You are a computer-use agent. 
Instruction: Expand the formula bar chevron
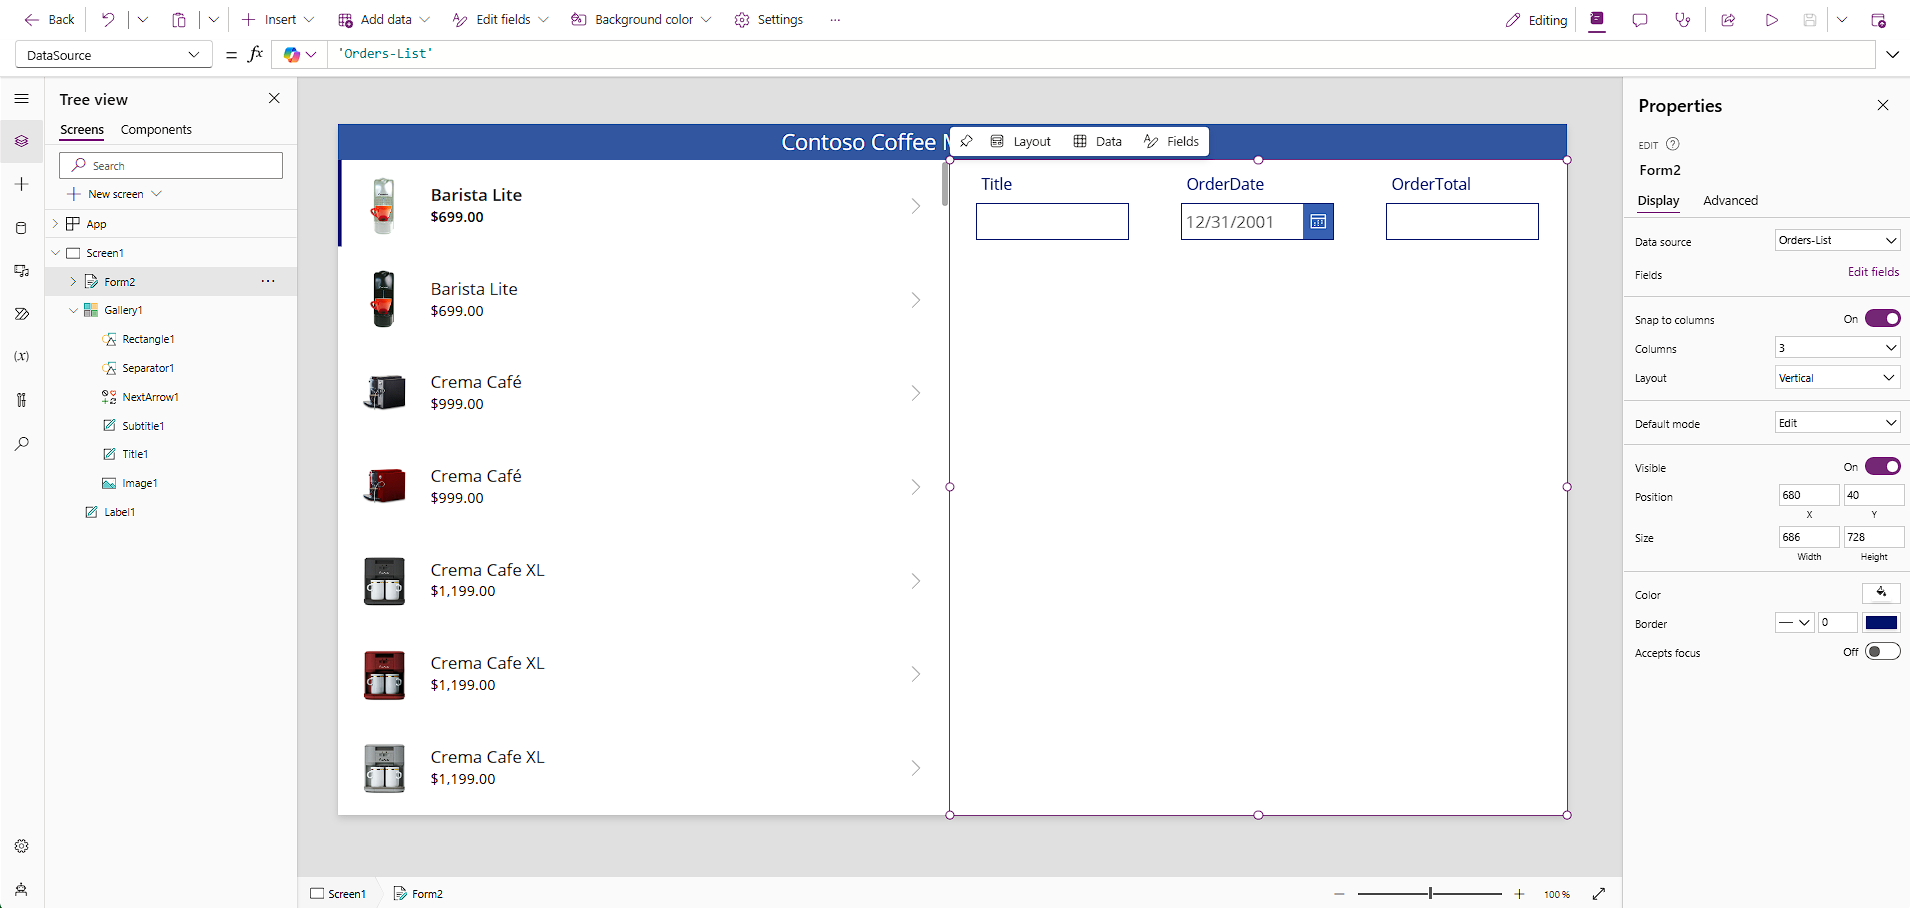click(x=1892, y=55)
